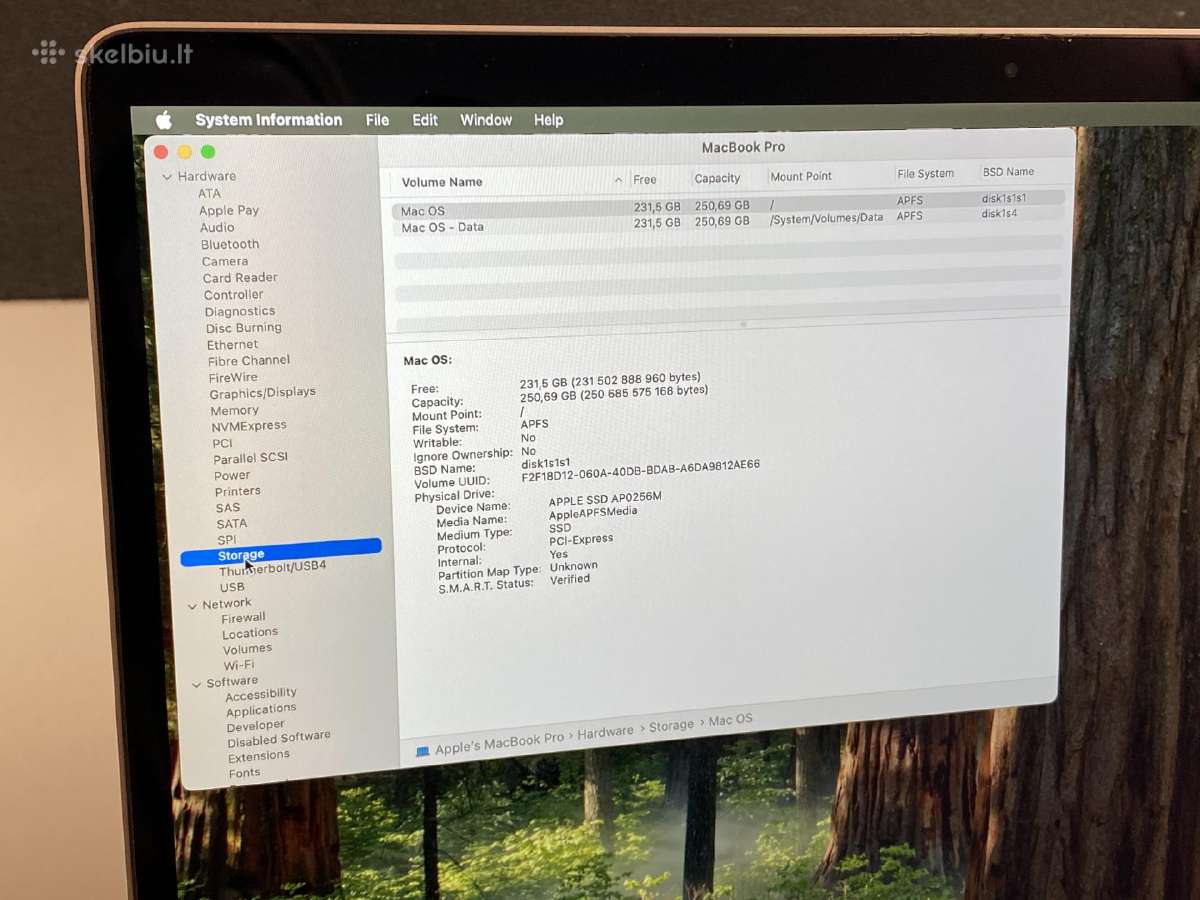This screenshot has height=900, width=1200.
Task: Open the System Information app menu
Action: click(268, 120)
